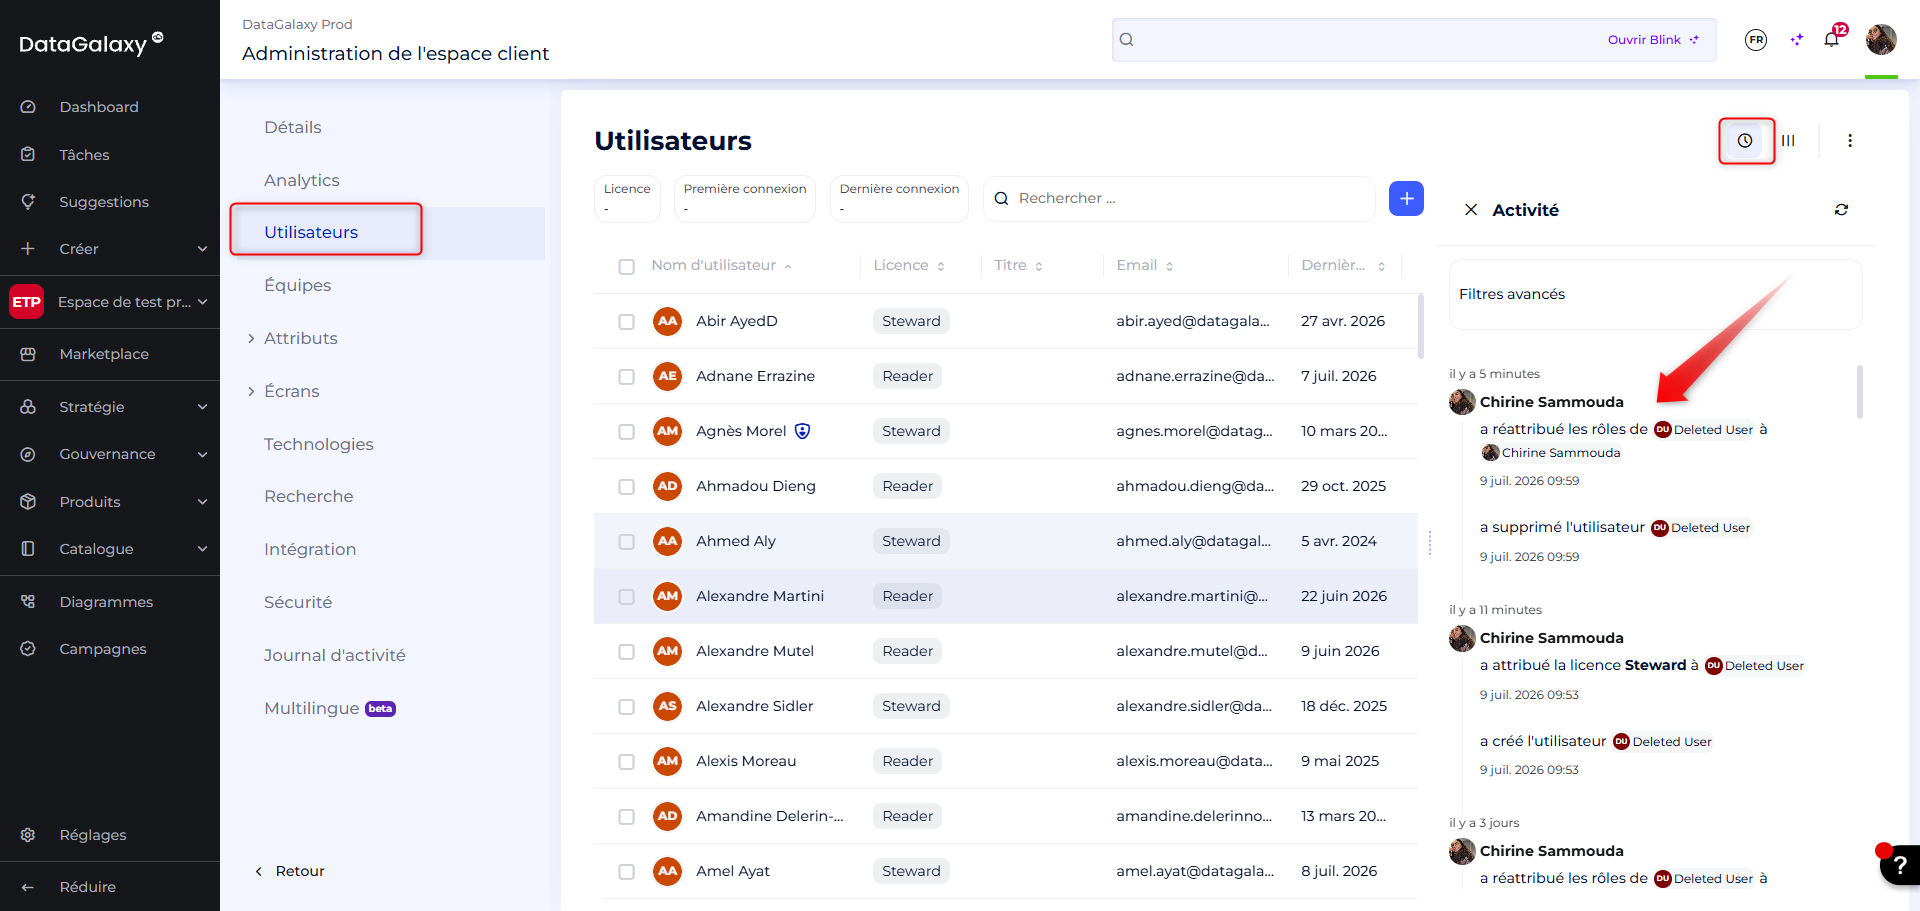The image size is (1920, 911).
Task: Select the Ahmed Aly row checkbox
Action: point(626,542)
